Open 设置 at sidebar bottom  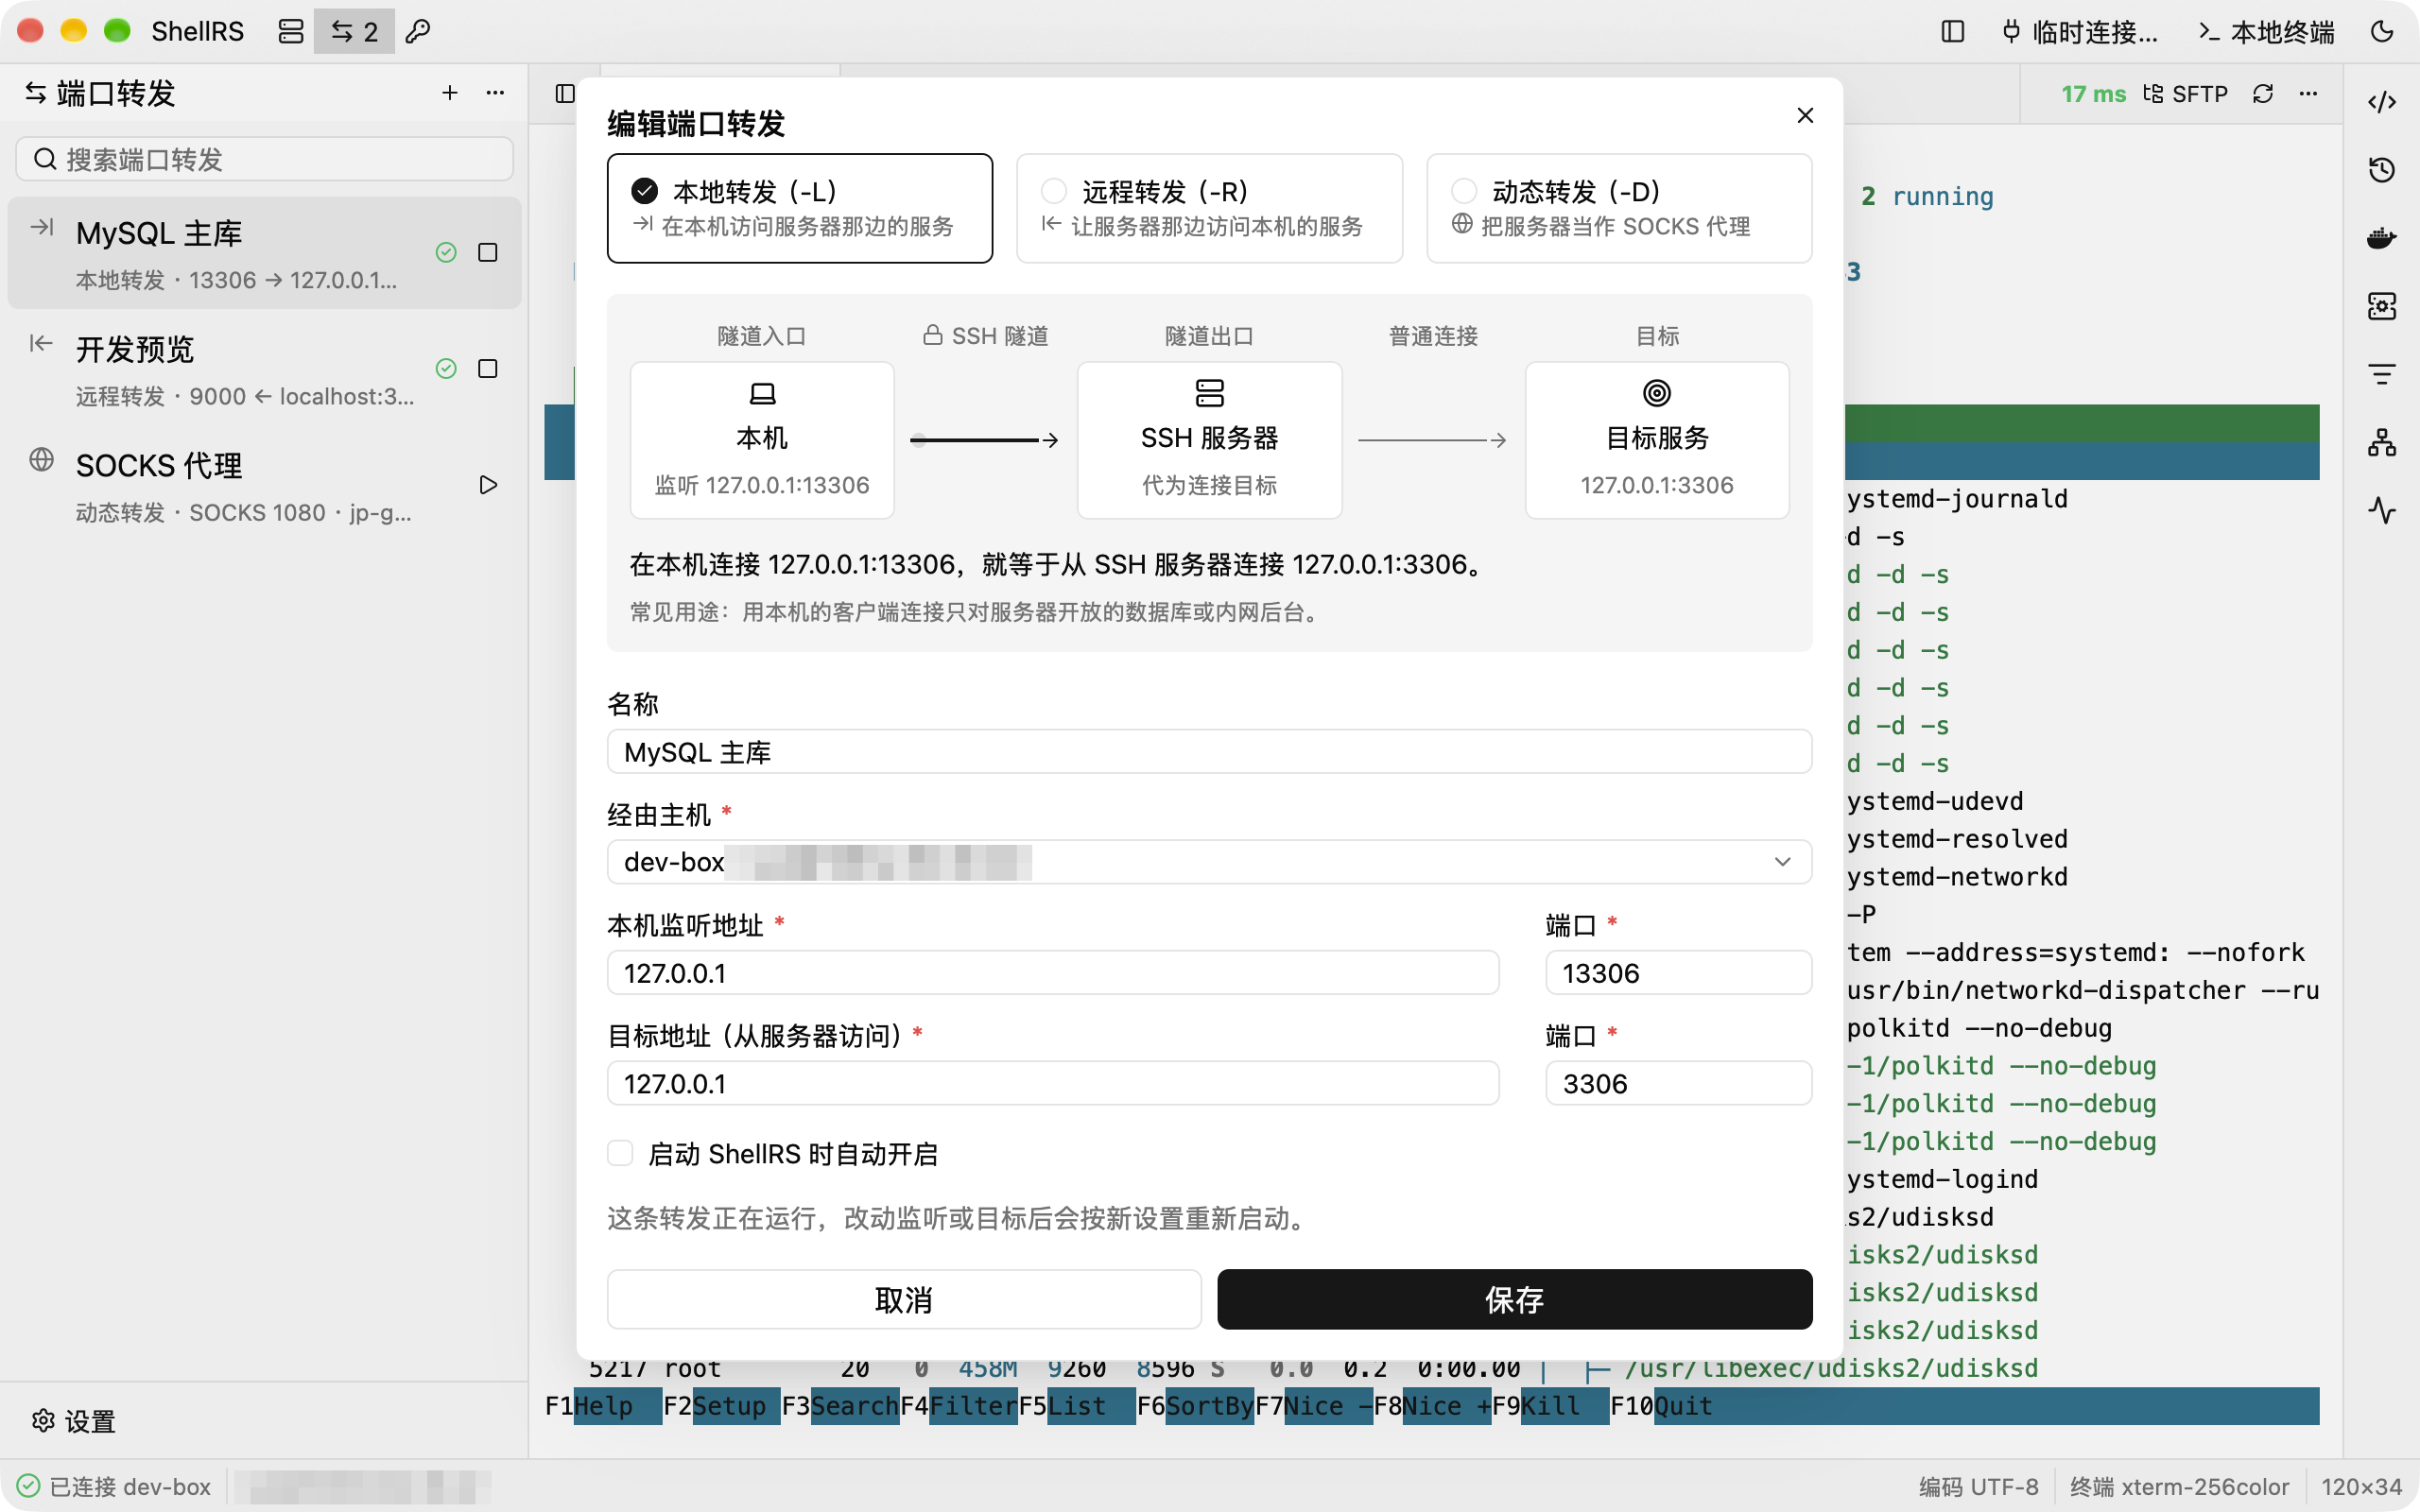click(x=74, y=1421)
